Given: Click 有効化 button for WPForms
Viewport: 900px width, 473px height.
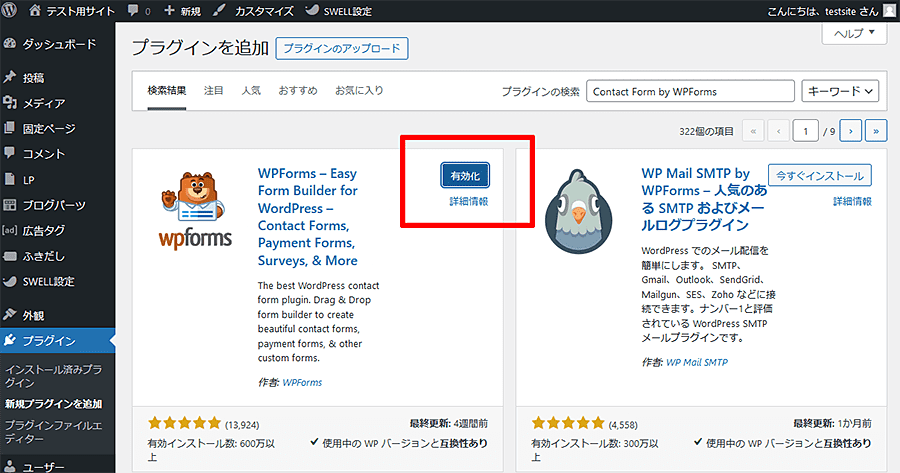Looking at the screenshot, I should point(465,176).
